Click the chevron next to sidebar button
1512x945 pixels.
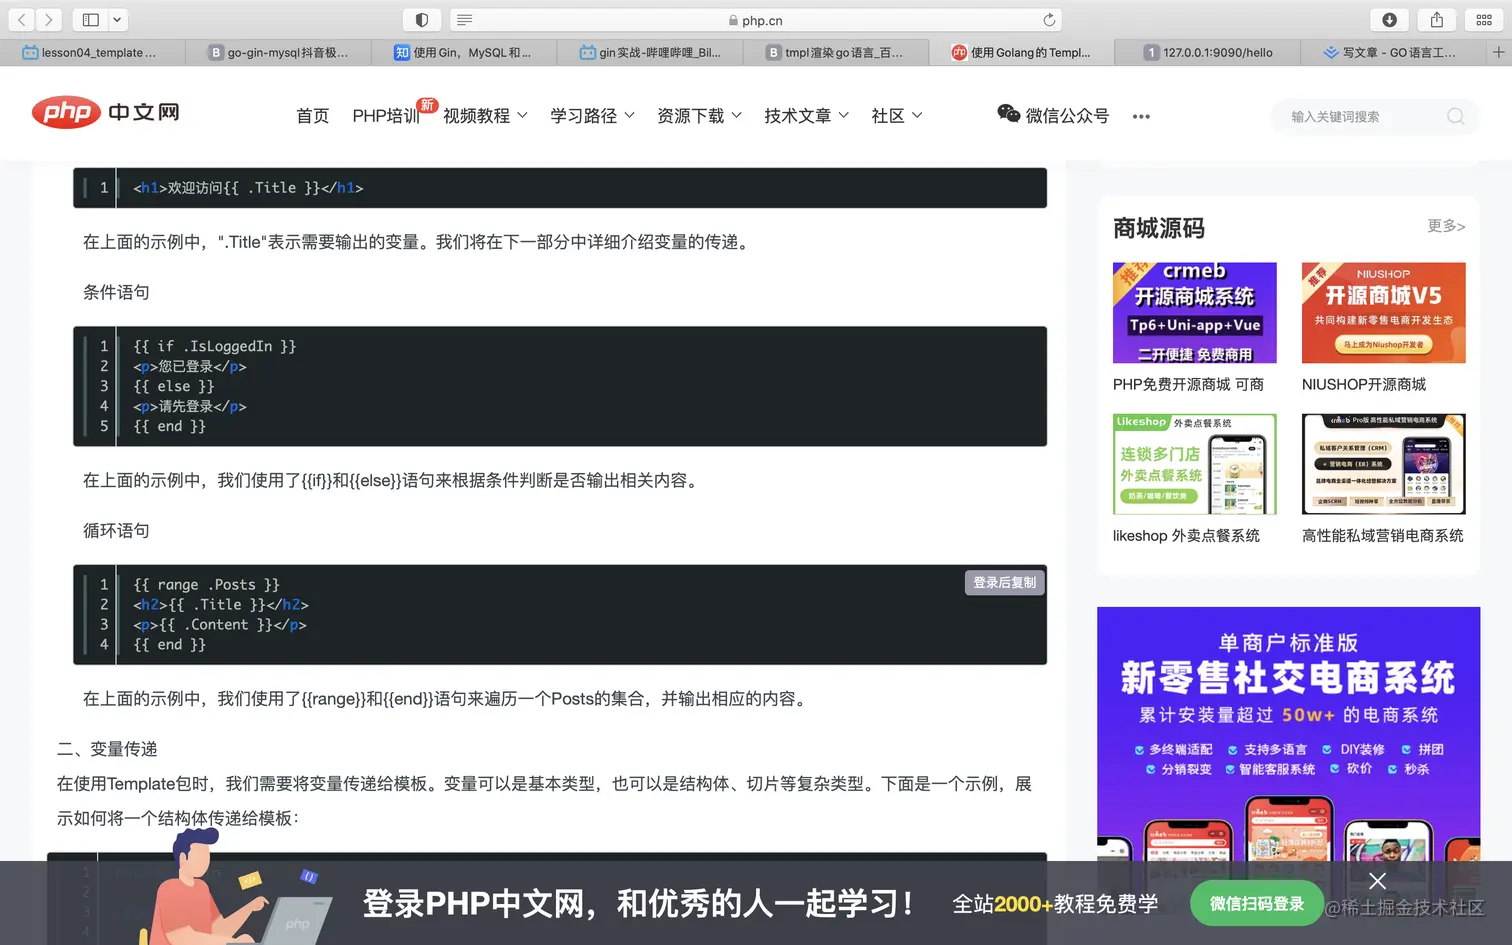[116, 19]
